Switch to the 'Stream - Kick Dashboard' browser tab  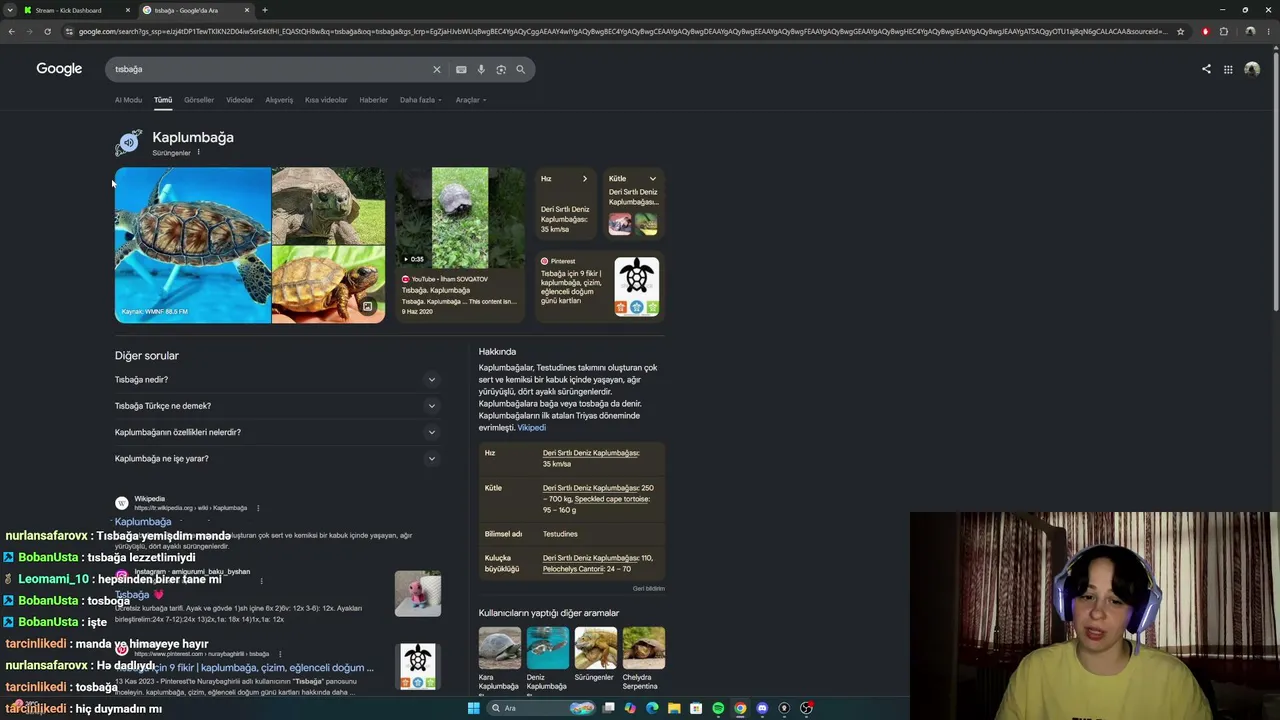point(78,10)
